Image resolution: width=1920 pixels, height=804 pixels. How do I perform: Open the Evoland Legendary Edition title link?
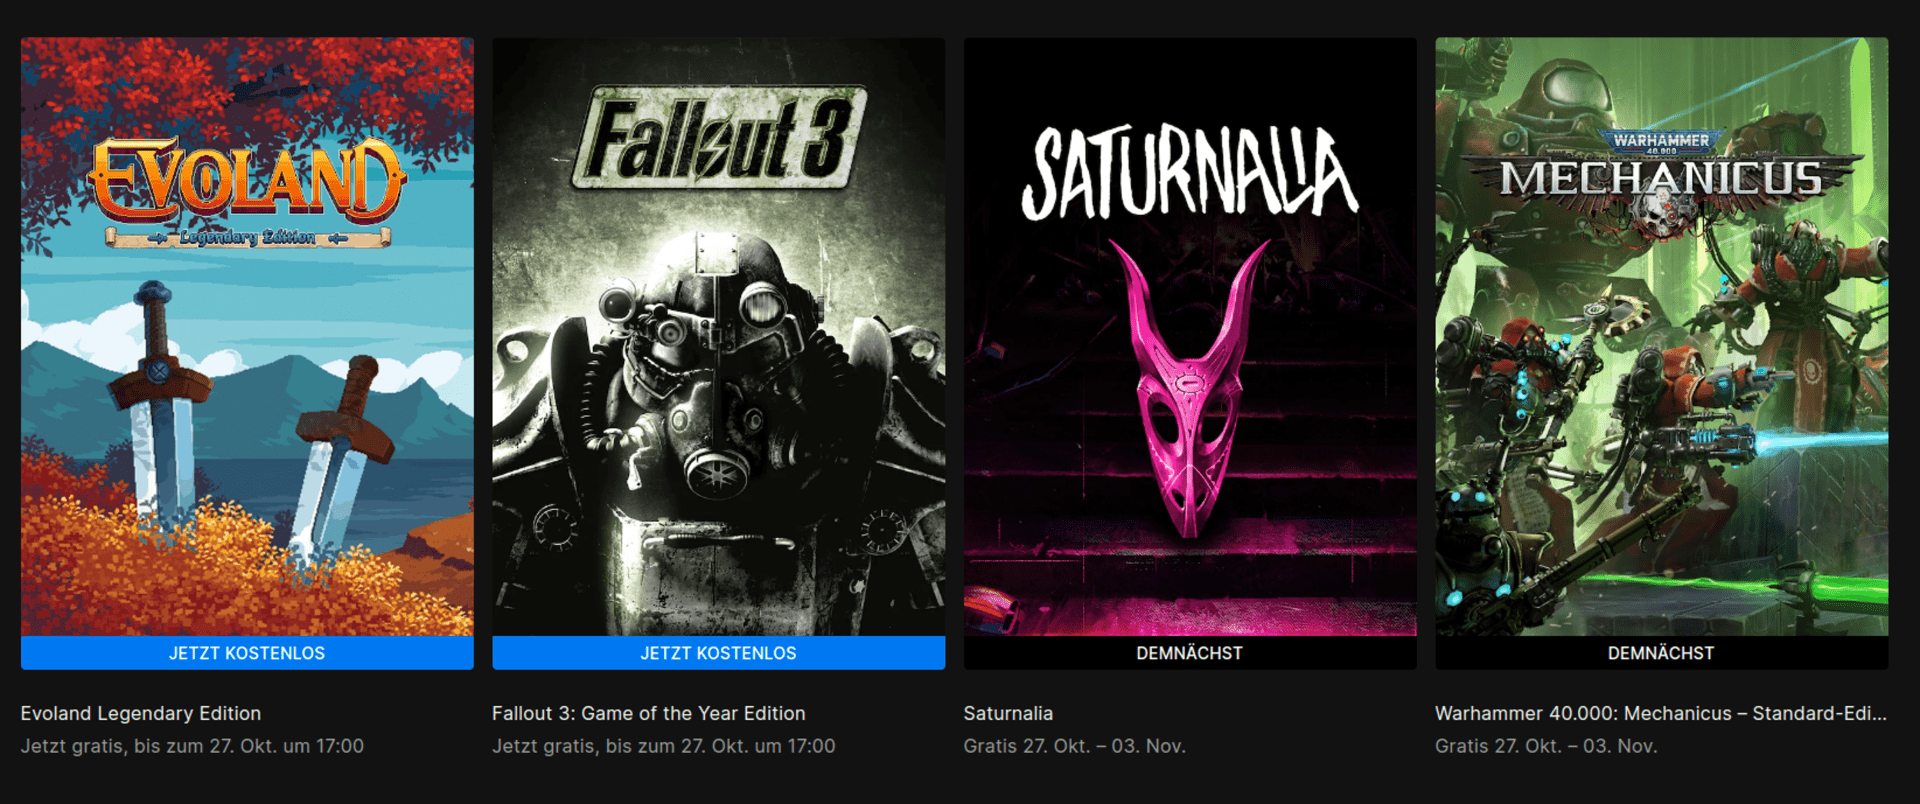coord(141,713)
